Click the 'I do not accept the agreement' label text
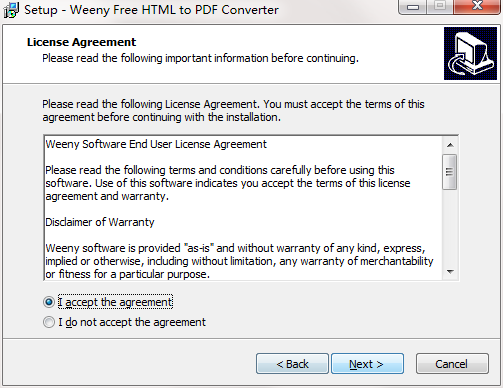The image size is (503, 388). (132, 322)
